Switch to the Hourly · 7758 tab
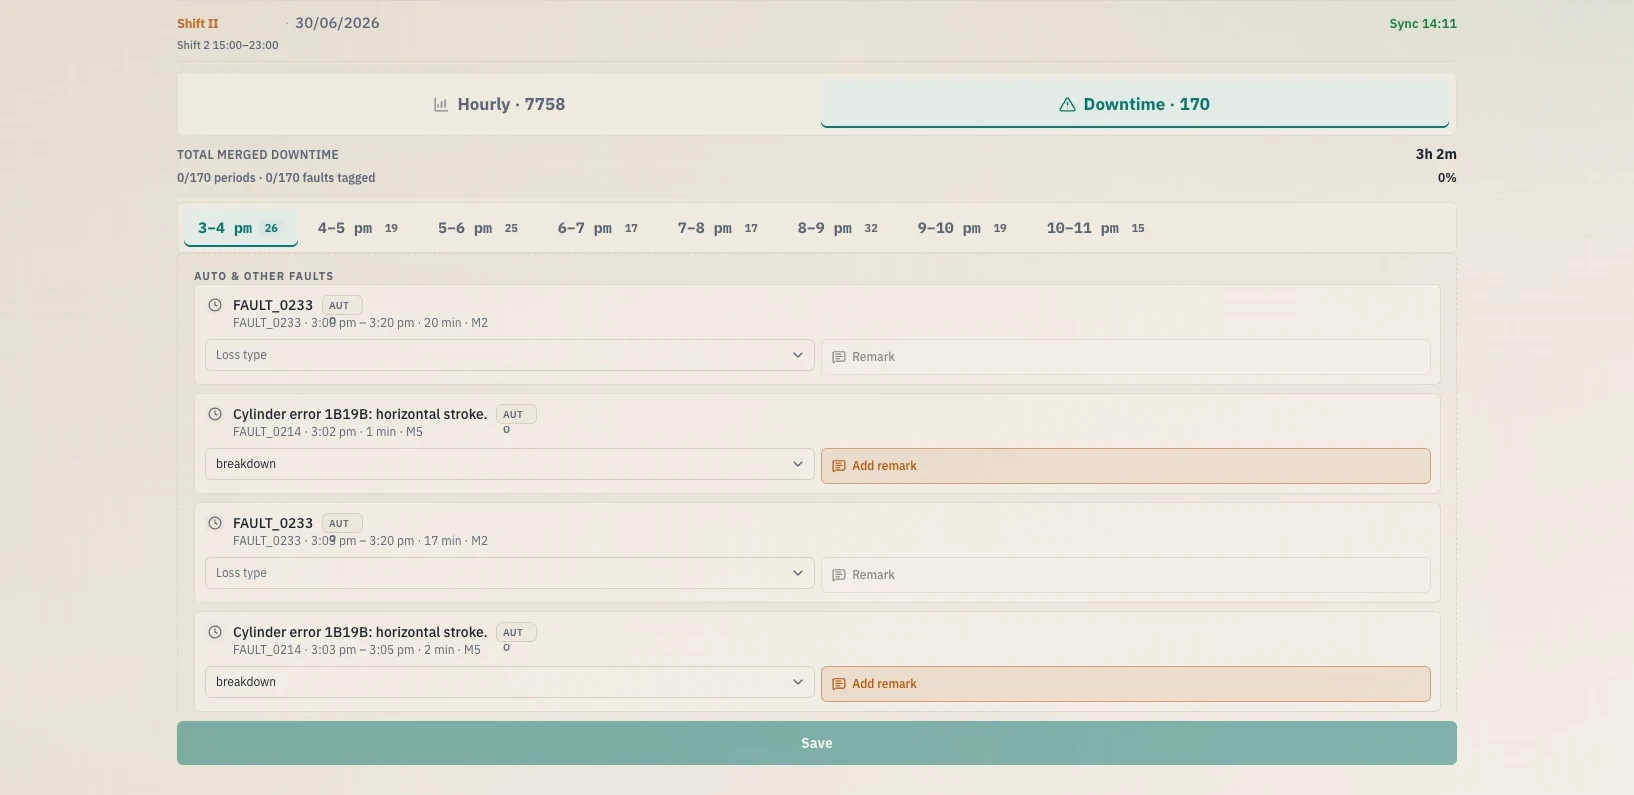This screenshot has width=1634, height=795. click(x=499, y=104)
